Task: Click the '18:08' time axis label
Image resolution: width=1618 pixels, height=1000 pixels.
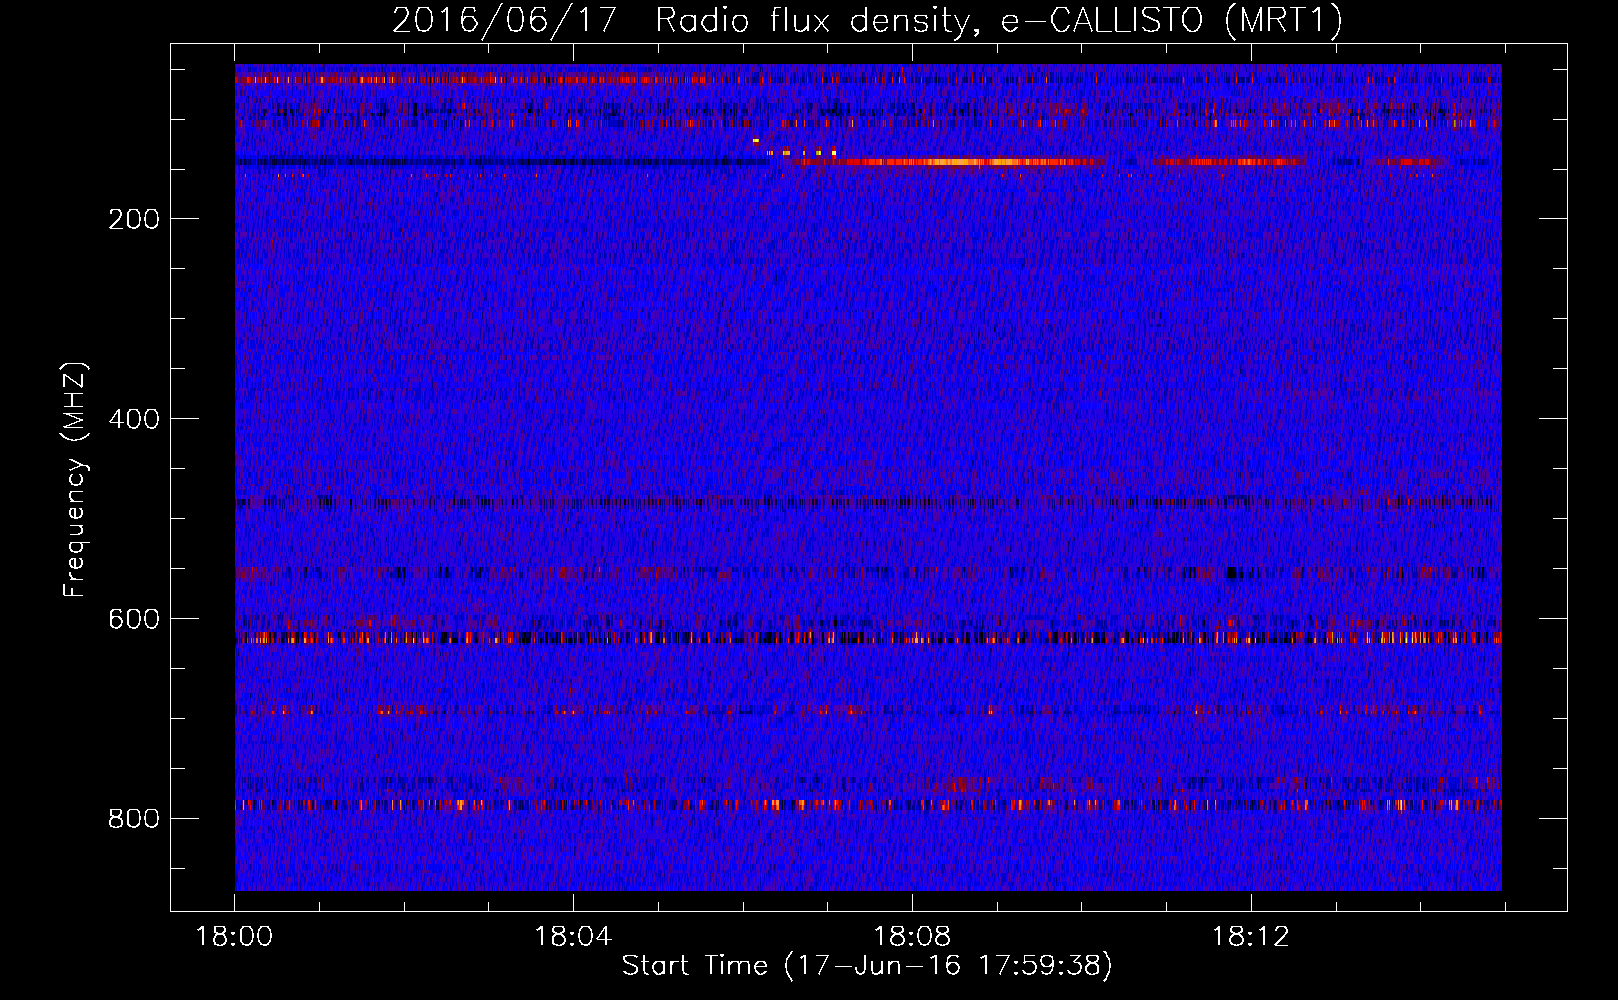Action: 912,937
